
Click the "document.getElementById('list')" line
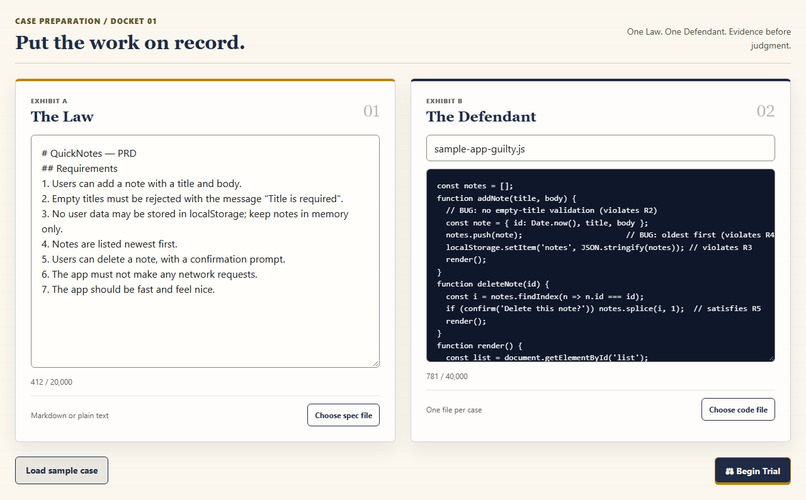click(547, 357)
